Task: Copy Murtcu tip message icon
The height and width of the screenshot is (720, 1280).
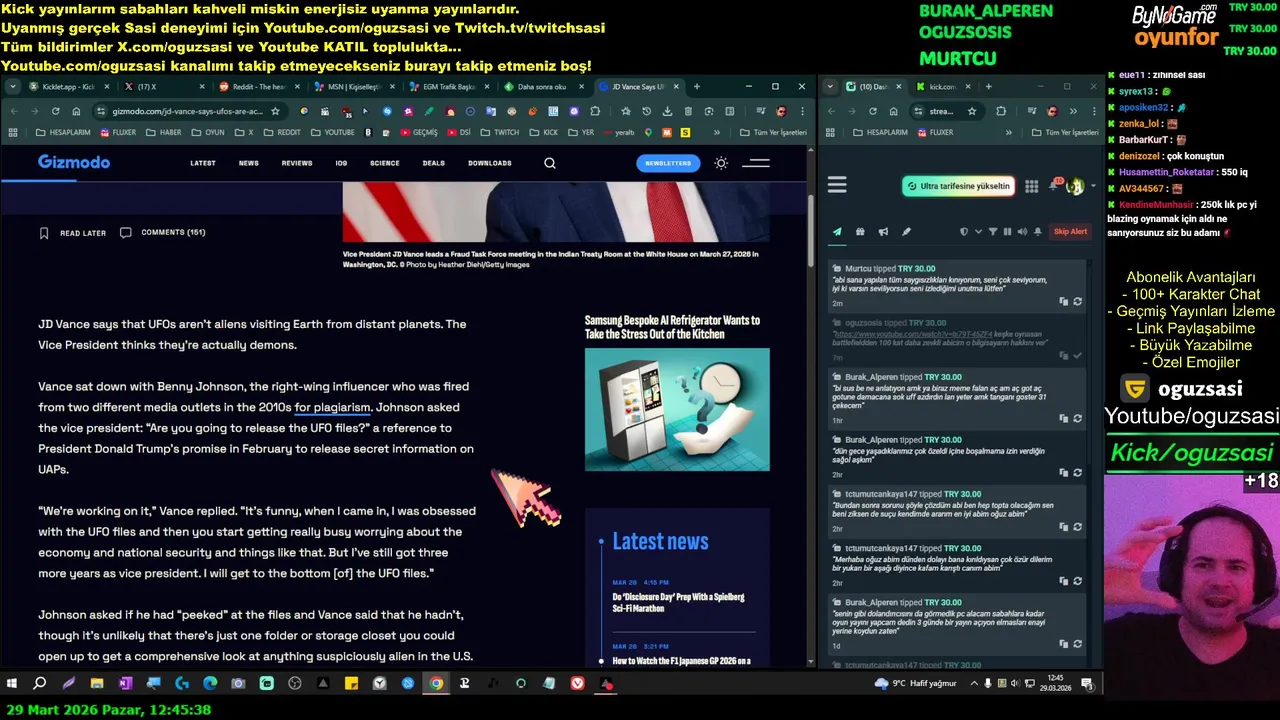Action: [x=1064, y=301]
